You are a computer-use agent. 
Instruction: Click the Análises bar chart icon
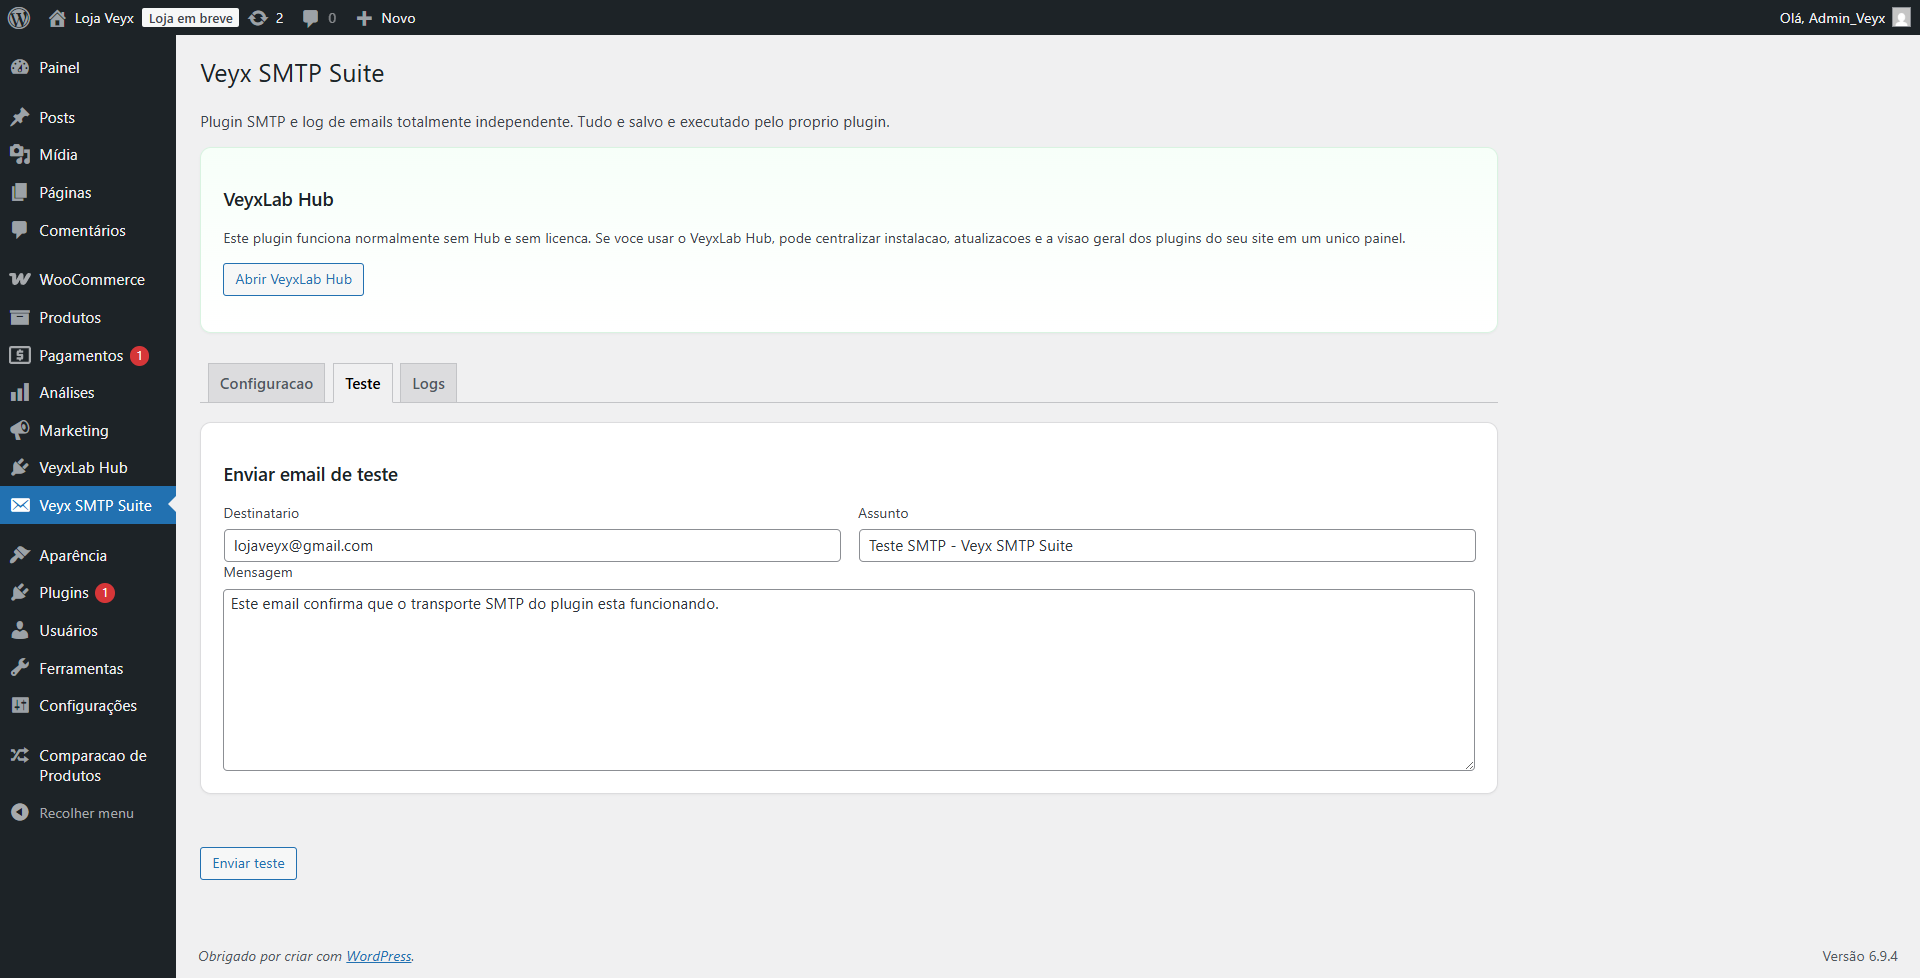pos(21,392)
